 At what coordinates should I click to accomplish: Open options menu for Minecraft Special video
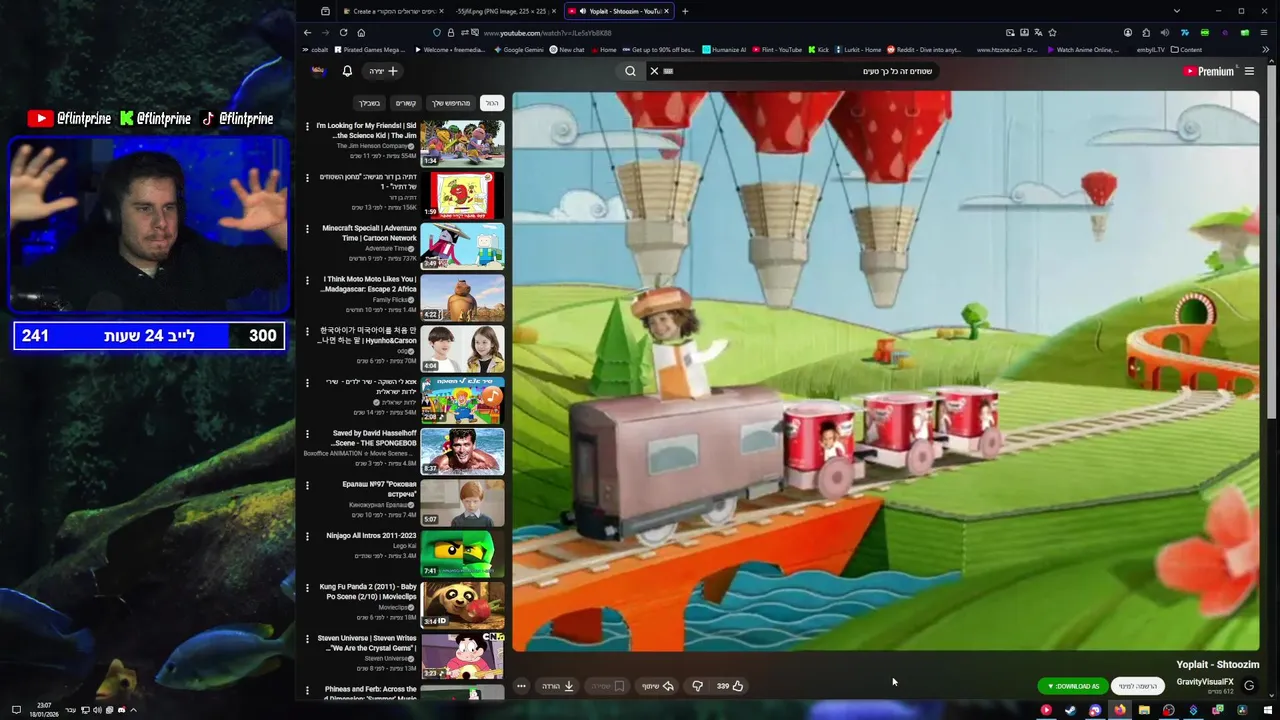307,229
